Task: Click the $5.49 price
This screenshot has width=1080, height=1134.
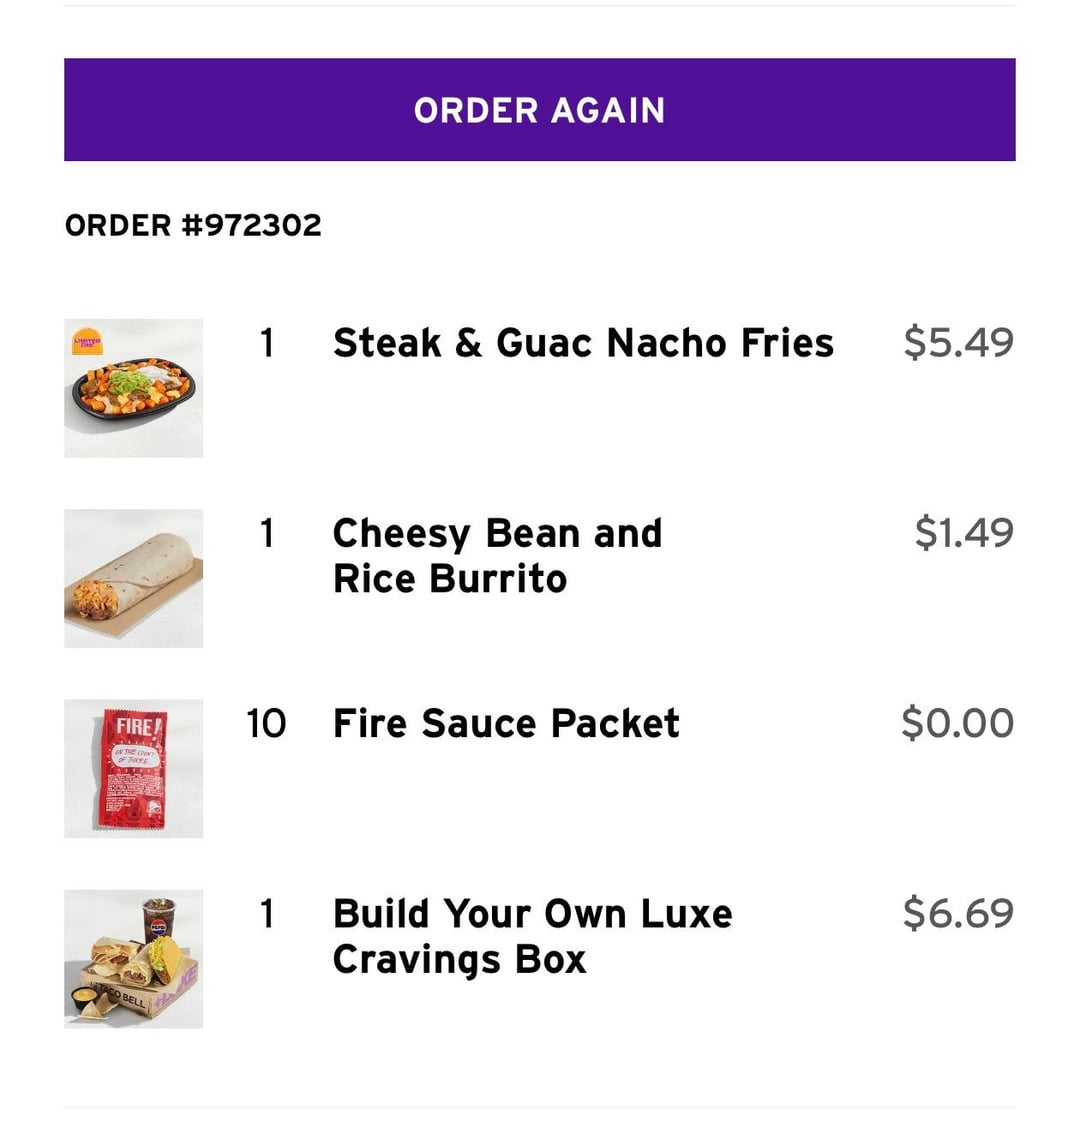Action: coord(958,343)
